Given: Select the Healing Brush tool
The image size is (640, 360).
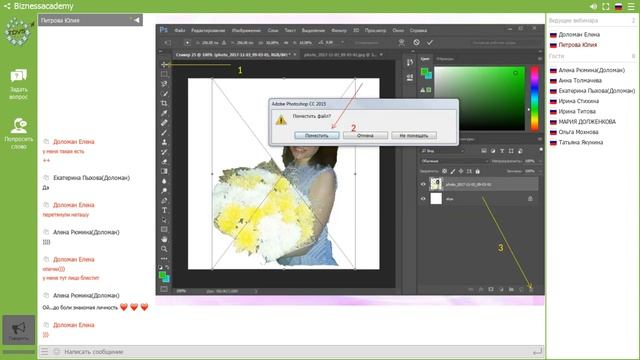Looking at the screenshot, I should click(164, 123).
